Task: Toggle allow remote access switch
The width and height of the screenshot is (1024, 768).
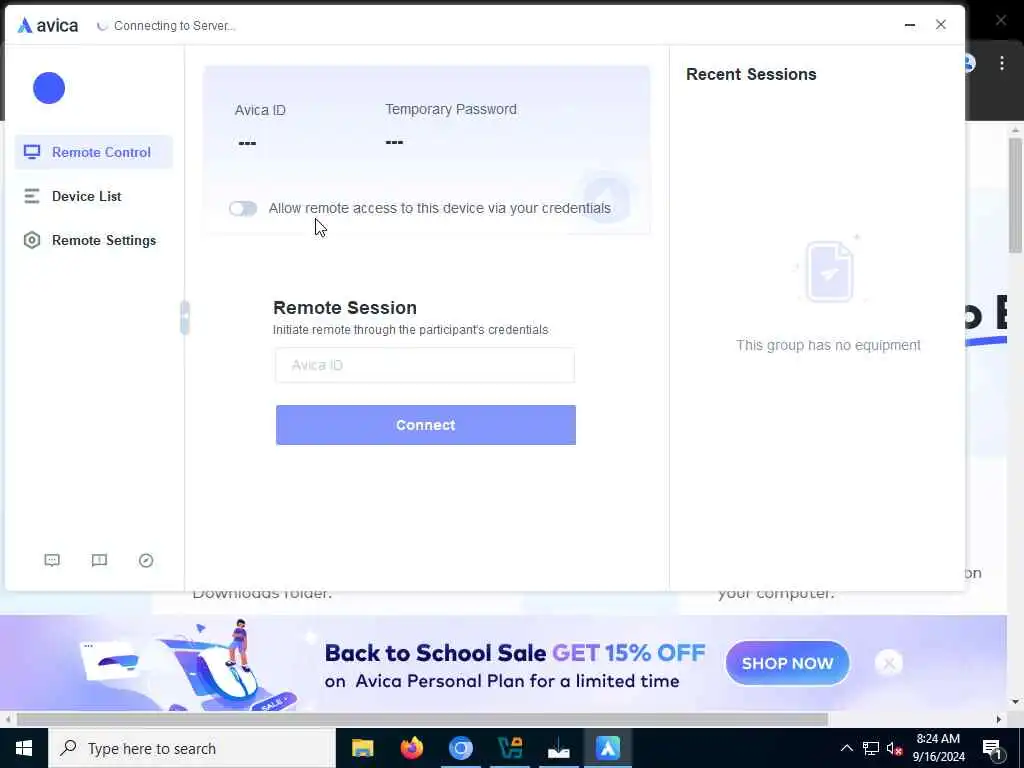Action: pos(243,208)
